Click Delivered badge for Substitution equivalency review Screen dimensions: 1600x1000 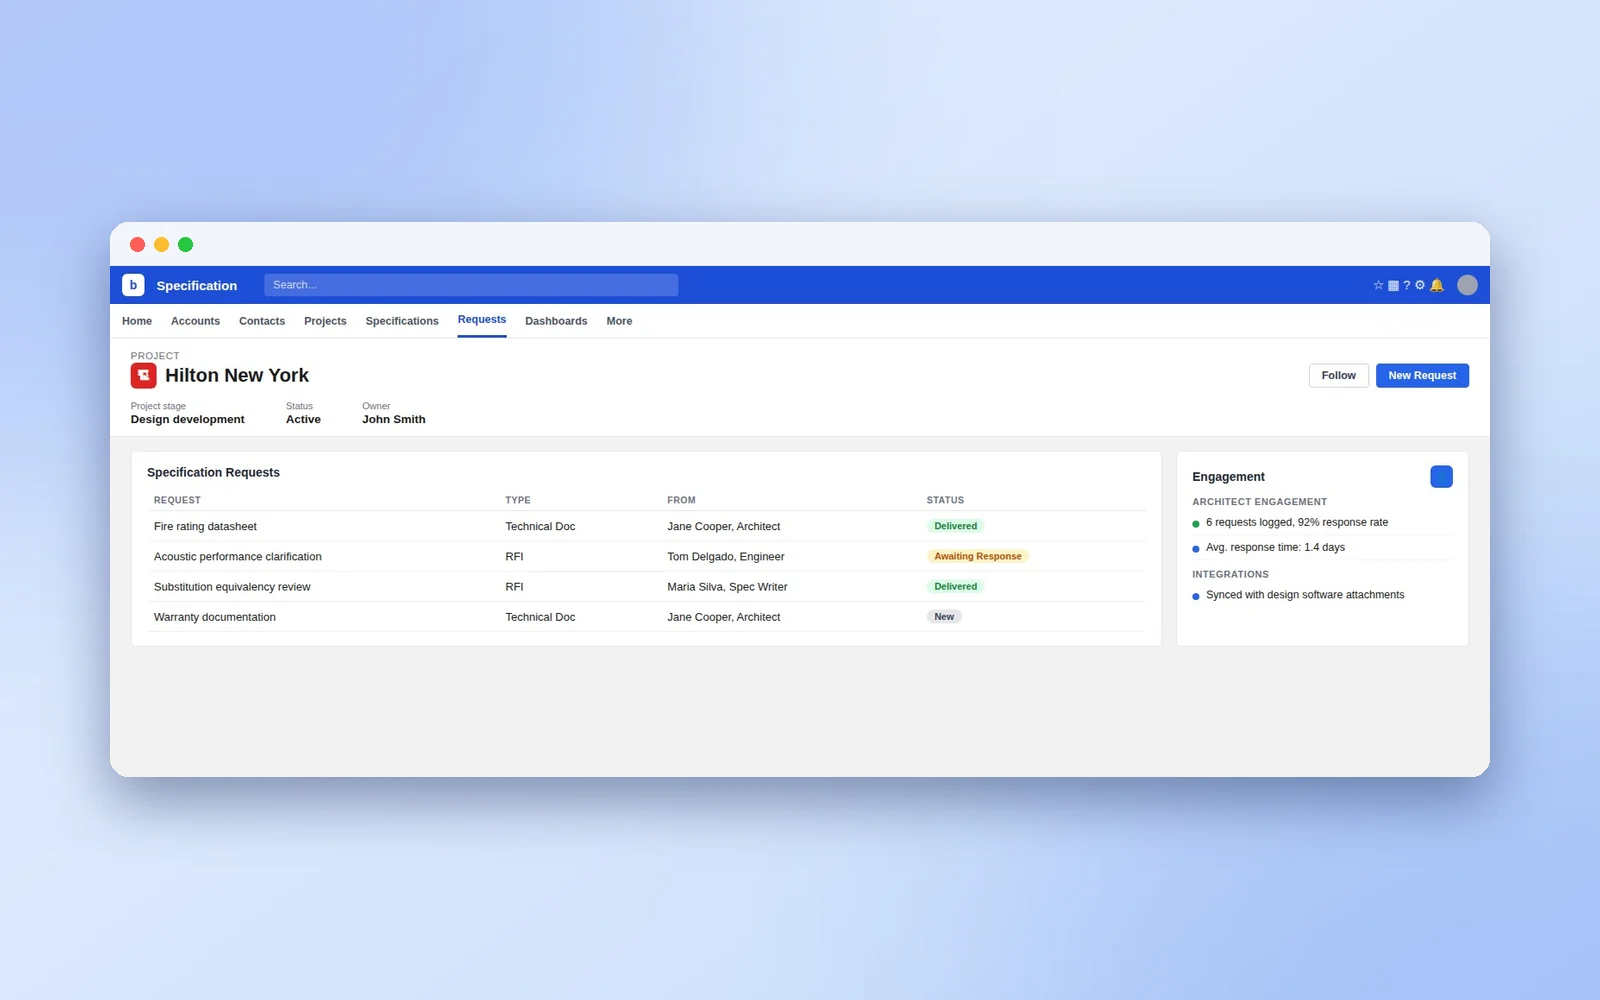click(x=956, y=587)
